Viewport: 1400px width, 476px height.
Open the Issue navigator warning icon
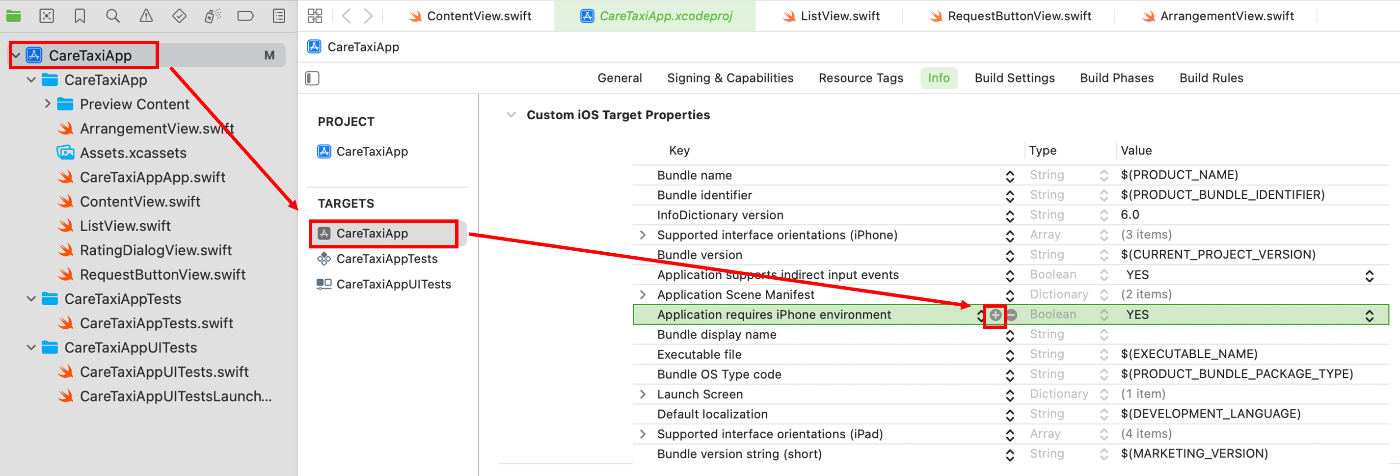coord(146,16)
